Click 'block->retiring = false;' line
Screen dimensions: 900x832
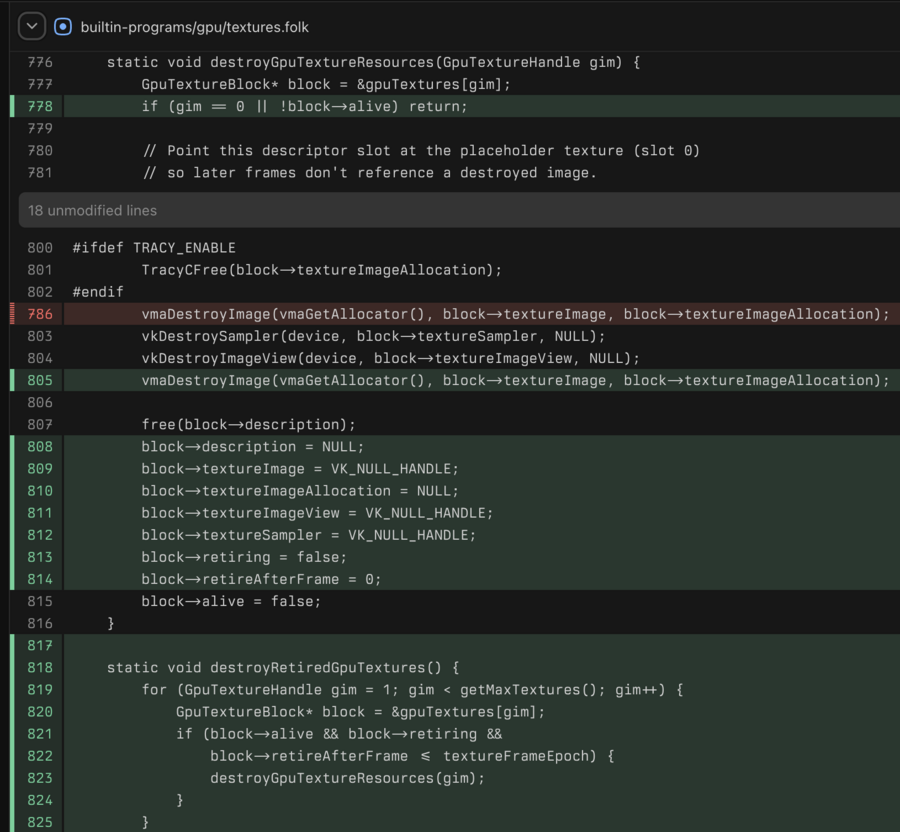(x=244, y=557)
